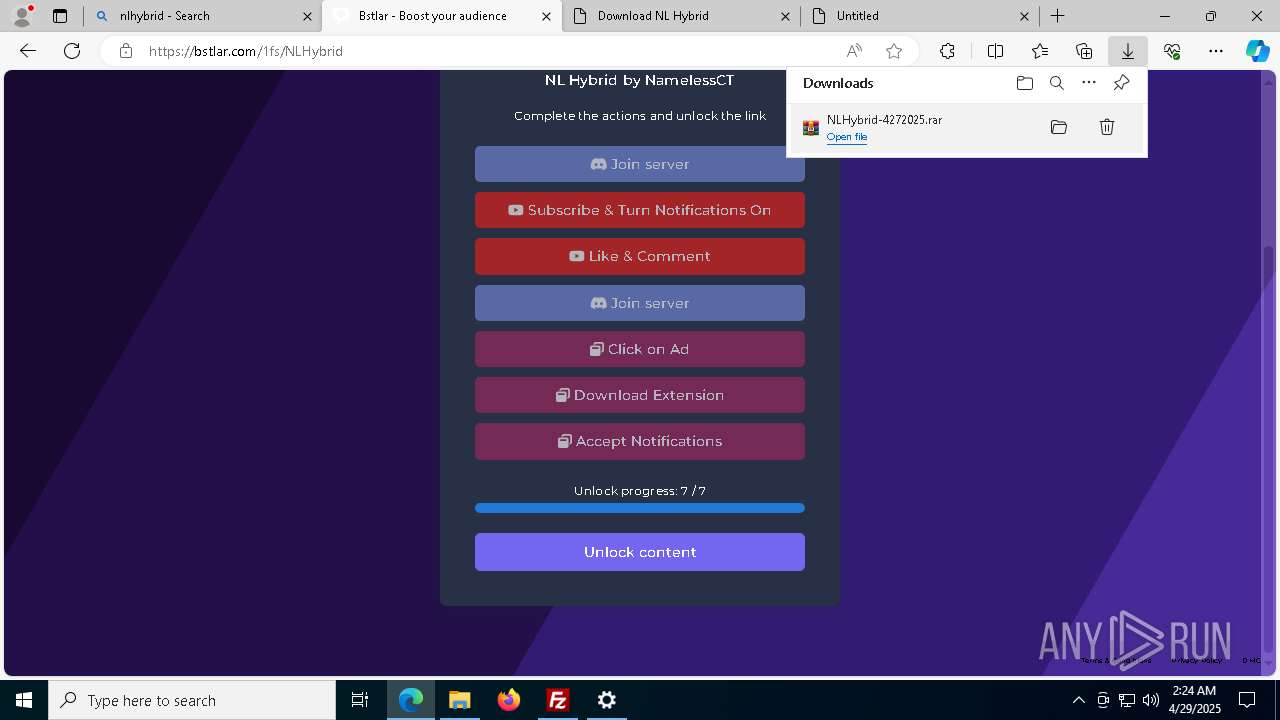Show hidden system tray icons
Screen dimensions: 1280x720
coord(1078,700)
